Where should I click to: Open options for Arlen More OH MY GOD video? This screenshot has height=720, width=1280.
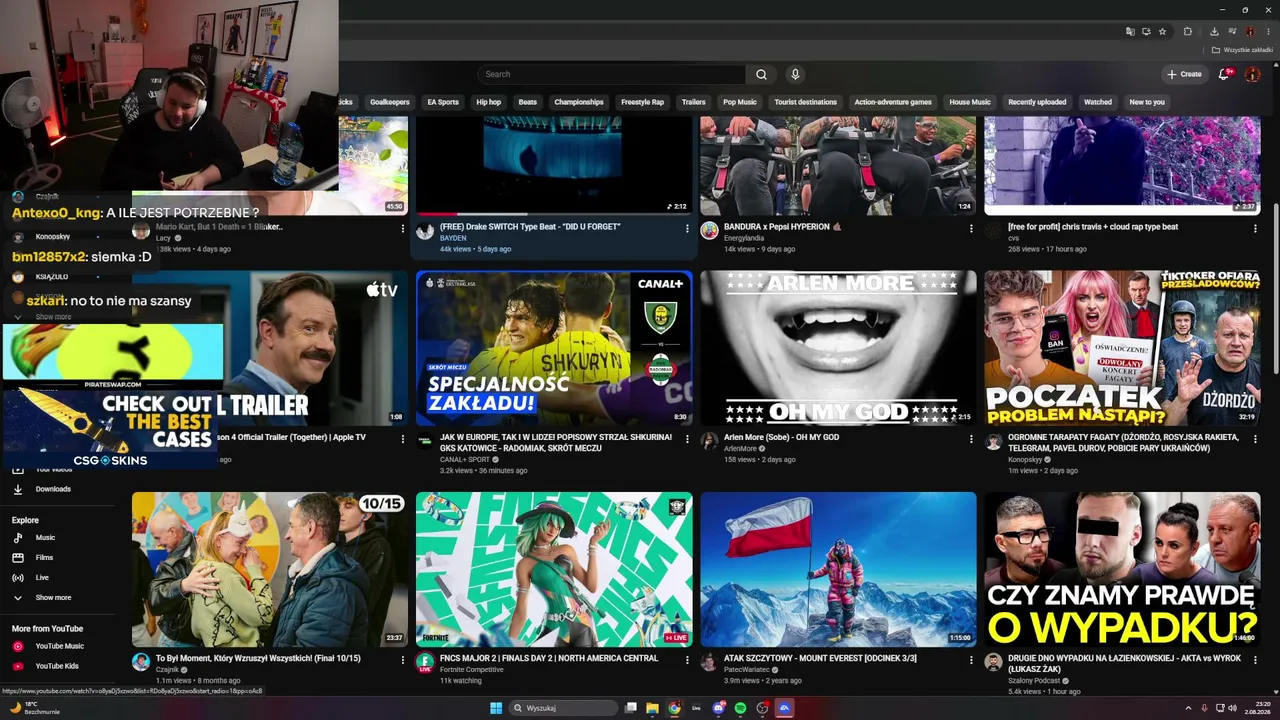[971, 439]
